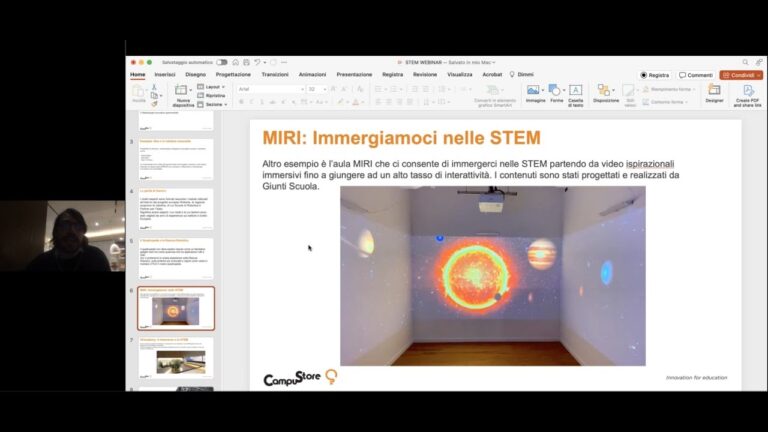This screenshot has height=432, width=768.
Task: Open the Registra ribbon tab
Action: (x=392, y=74)
